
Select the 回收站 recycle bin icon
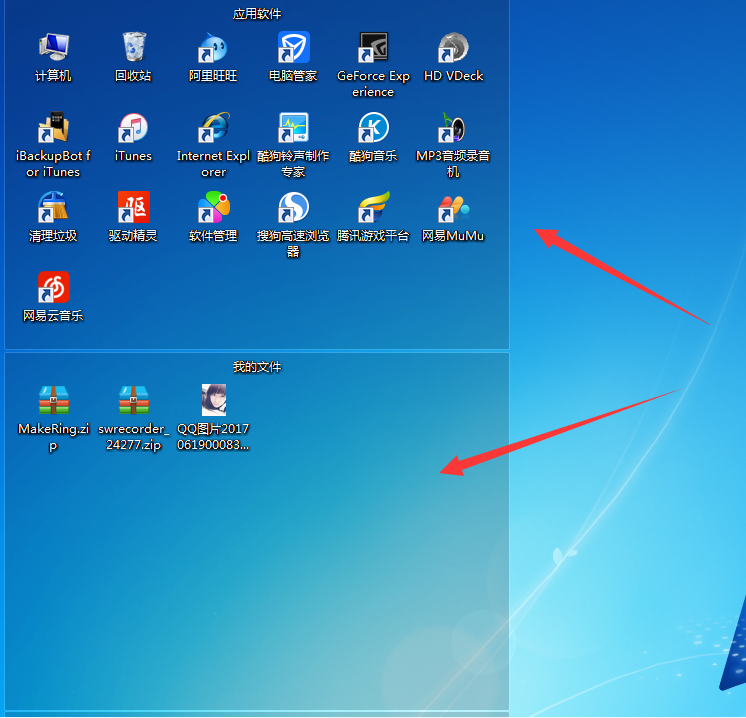click(134, 47)
